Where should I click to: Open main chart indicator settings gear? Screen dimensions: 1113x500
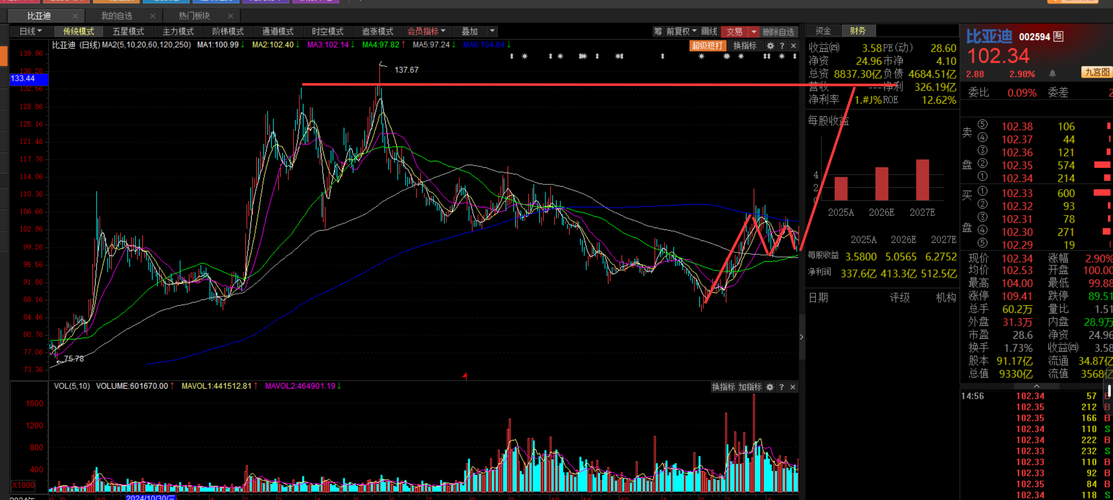click(769, 45)
